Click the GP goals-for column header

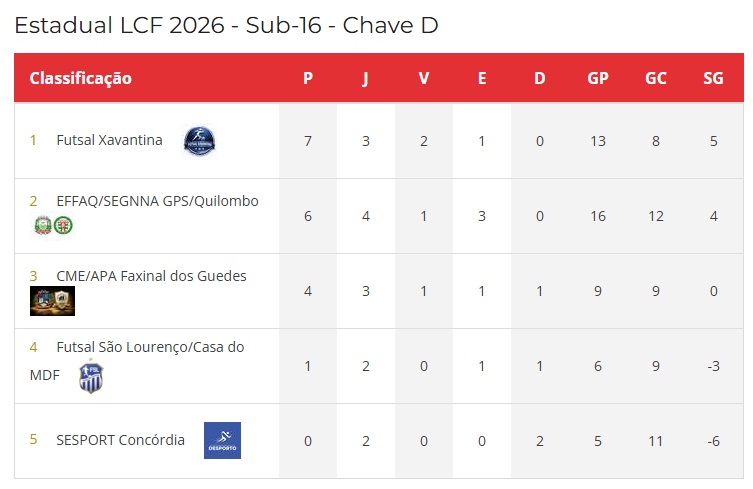(598, 78)
